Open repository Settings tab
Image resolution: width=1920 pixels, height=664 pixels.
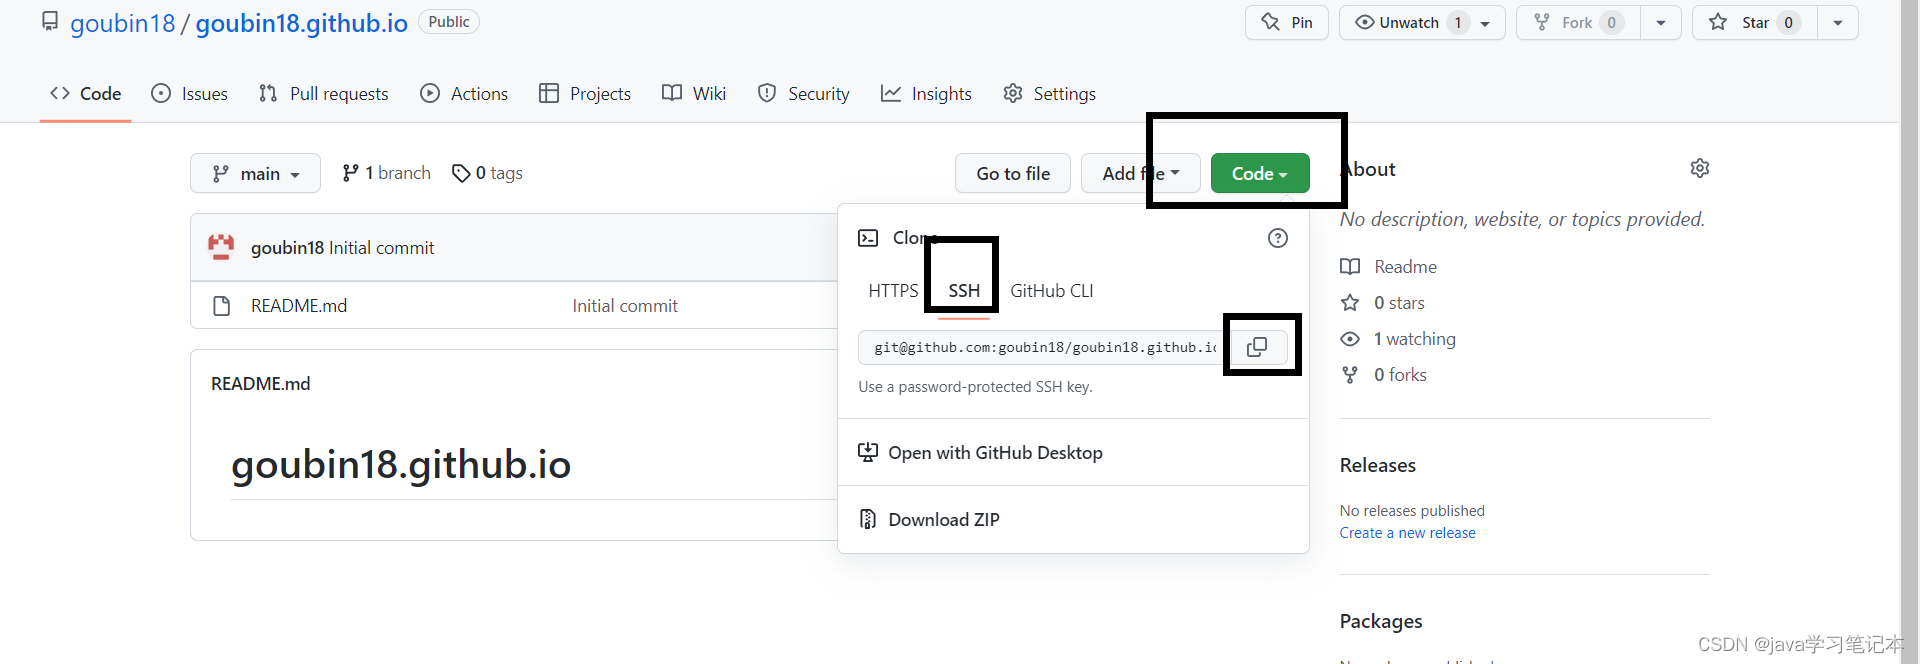click(x=1050, y=93)
